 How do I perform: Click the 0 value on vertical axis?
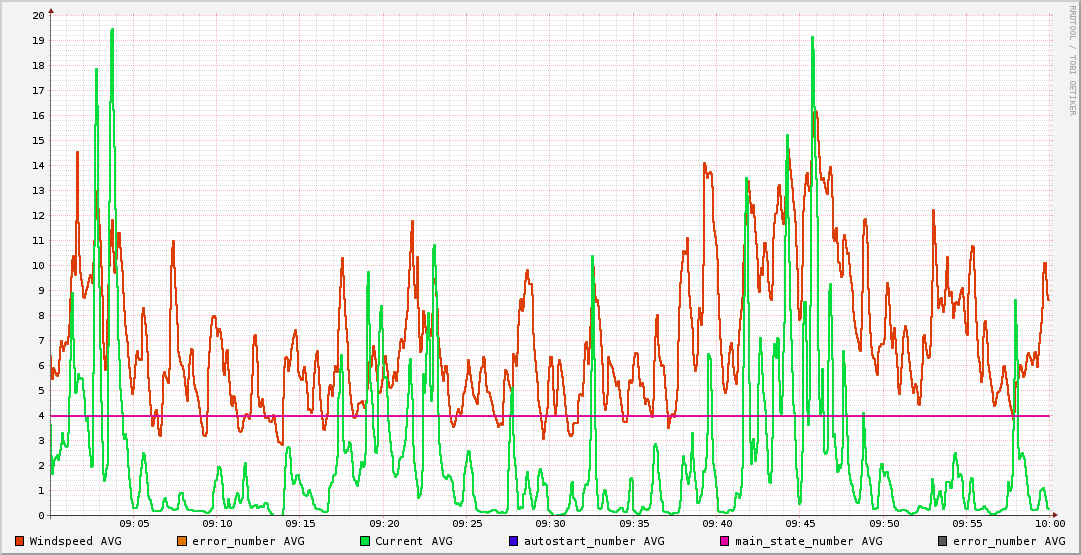pos(41,515)
